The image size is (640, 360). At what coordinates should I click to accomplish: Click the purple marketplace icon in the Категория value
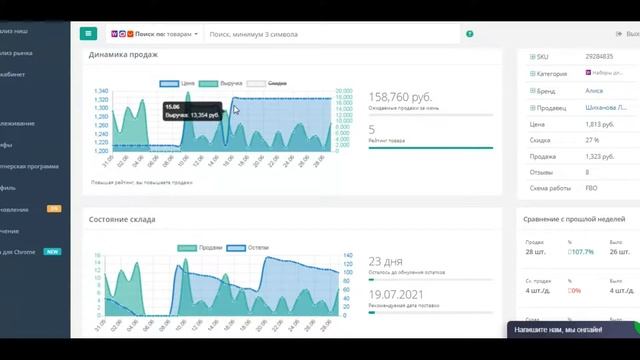(x=588, y=73)
